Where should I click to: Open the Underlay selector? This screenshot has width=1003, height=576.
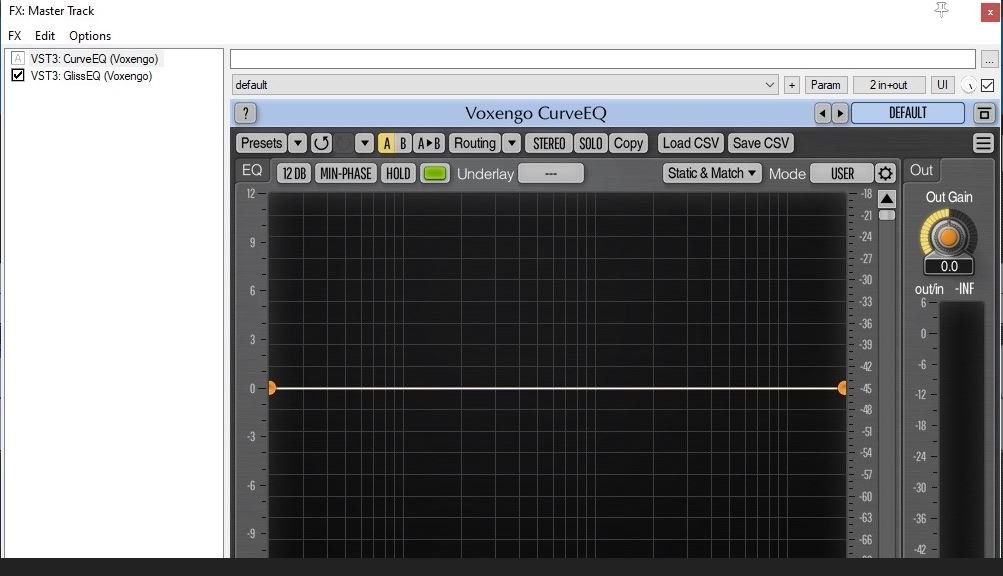point(551,173)
